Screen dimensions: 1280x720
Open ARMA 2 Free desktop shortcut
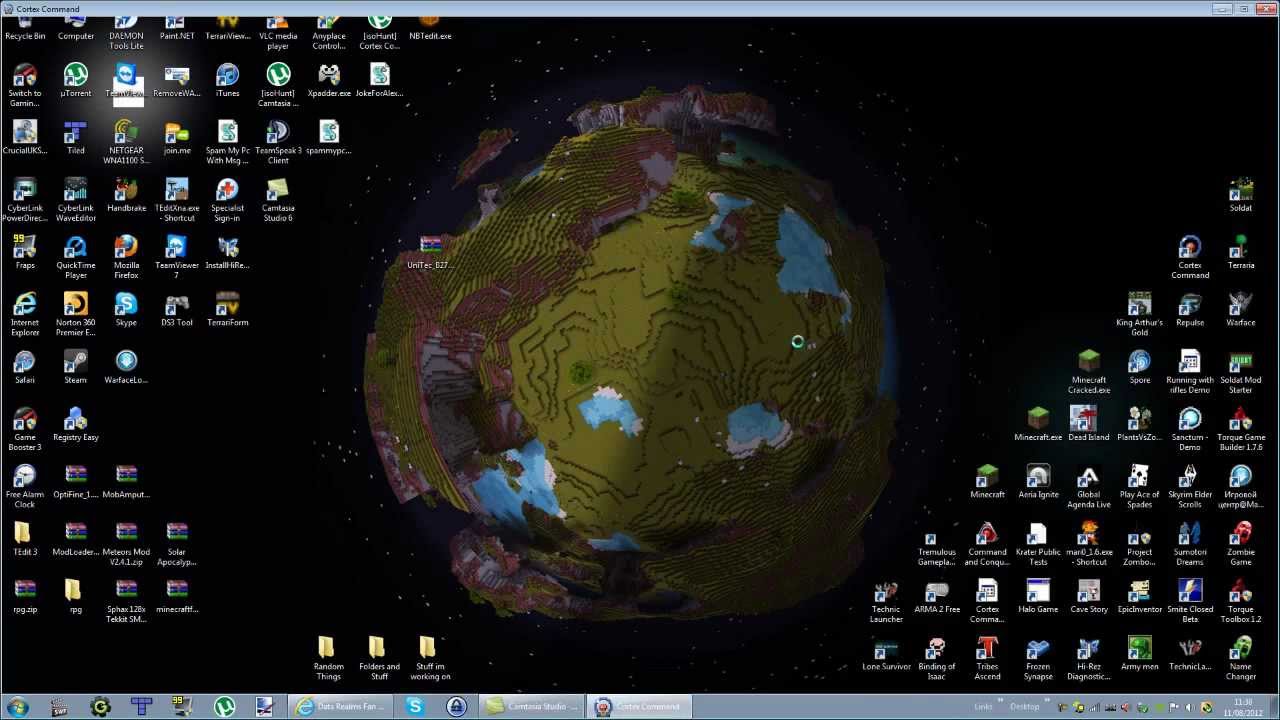pos(937,595)
